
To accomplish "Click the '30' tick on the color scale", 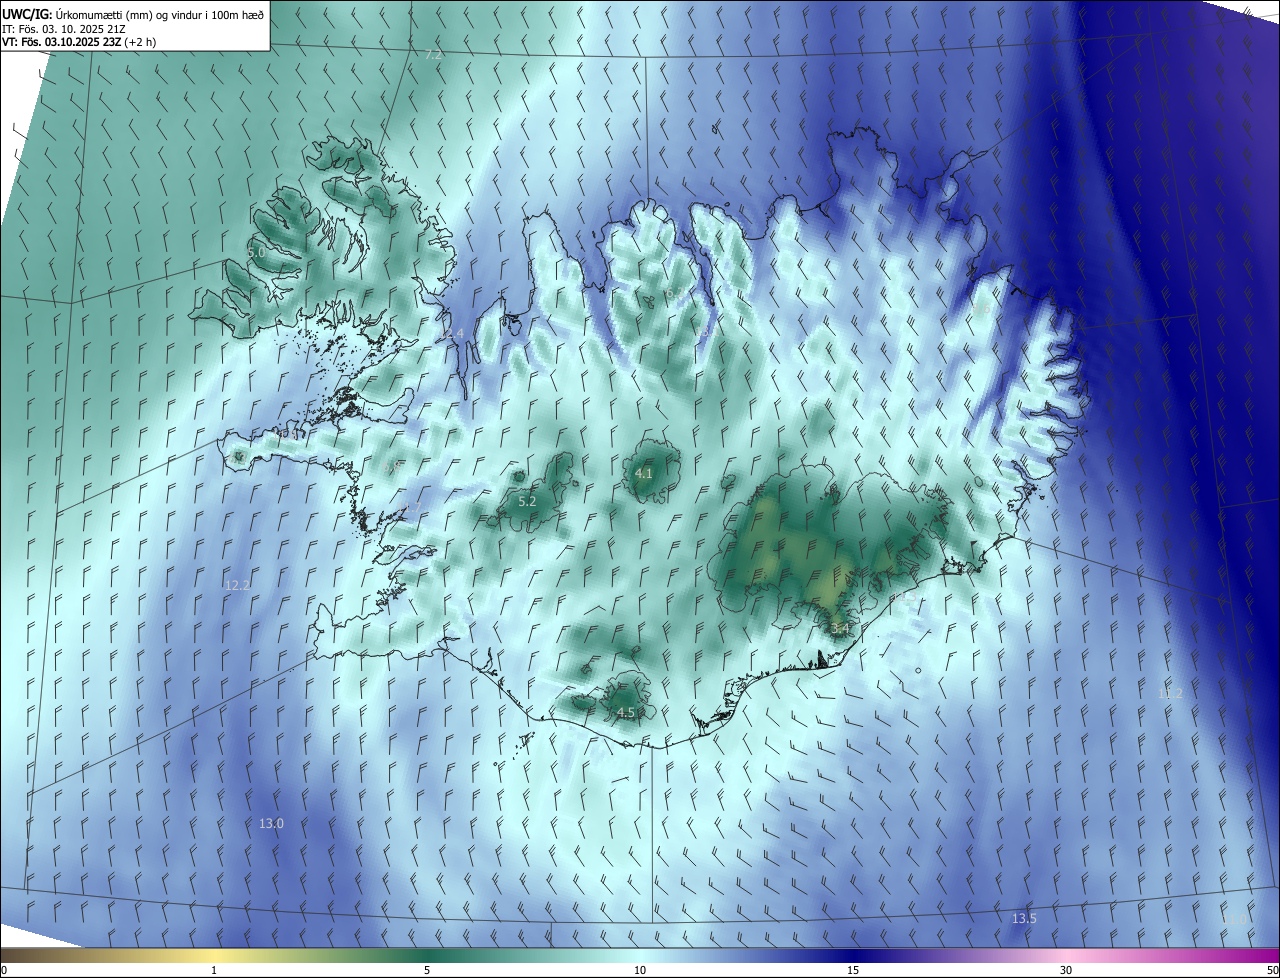I will 1066,970.
